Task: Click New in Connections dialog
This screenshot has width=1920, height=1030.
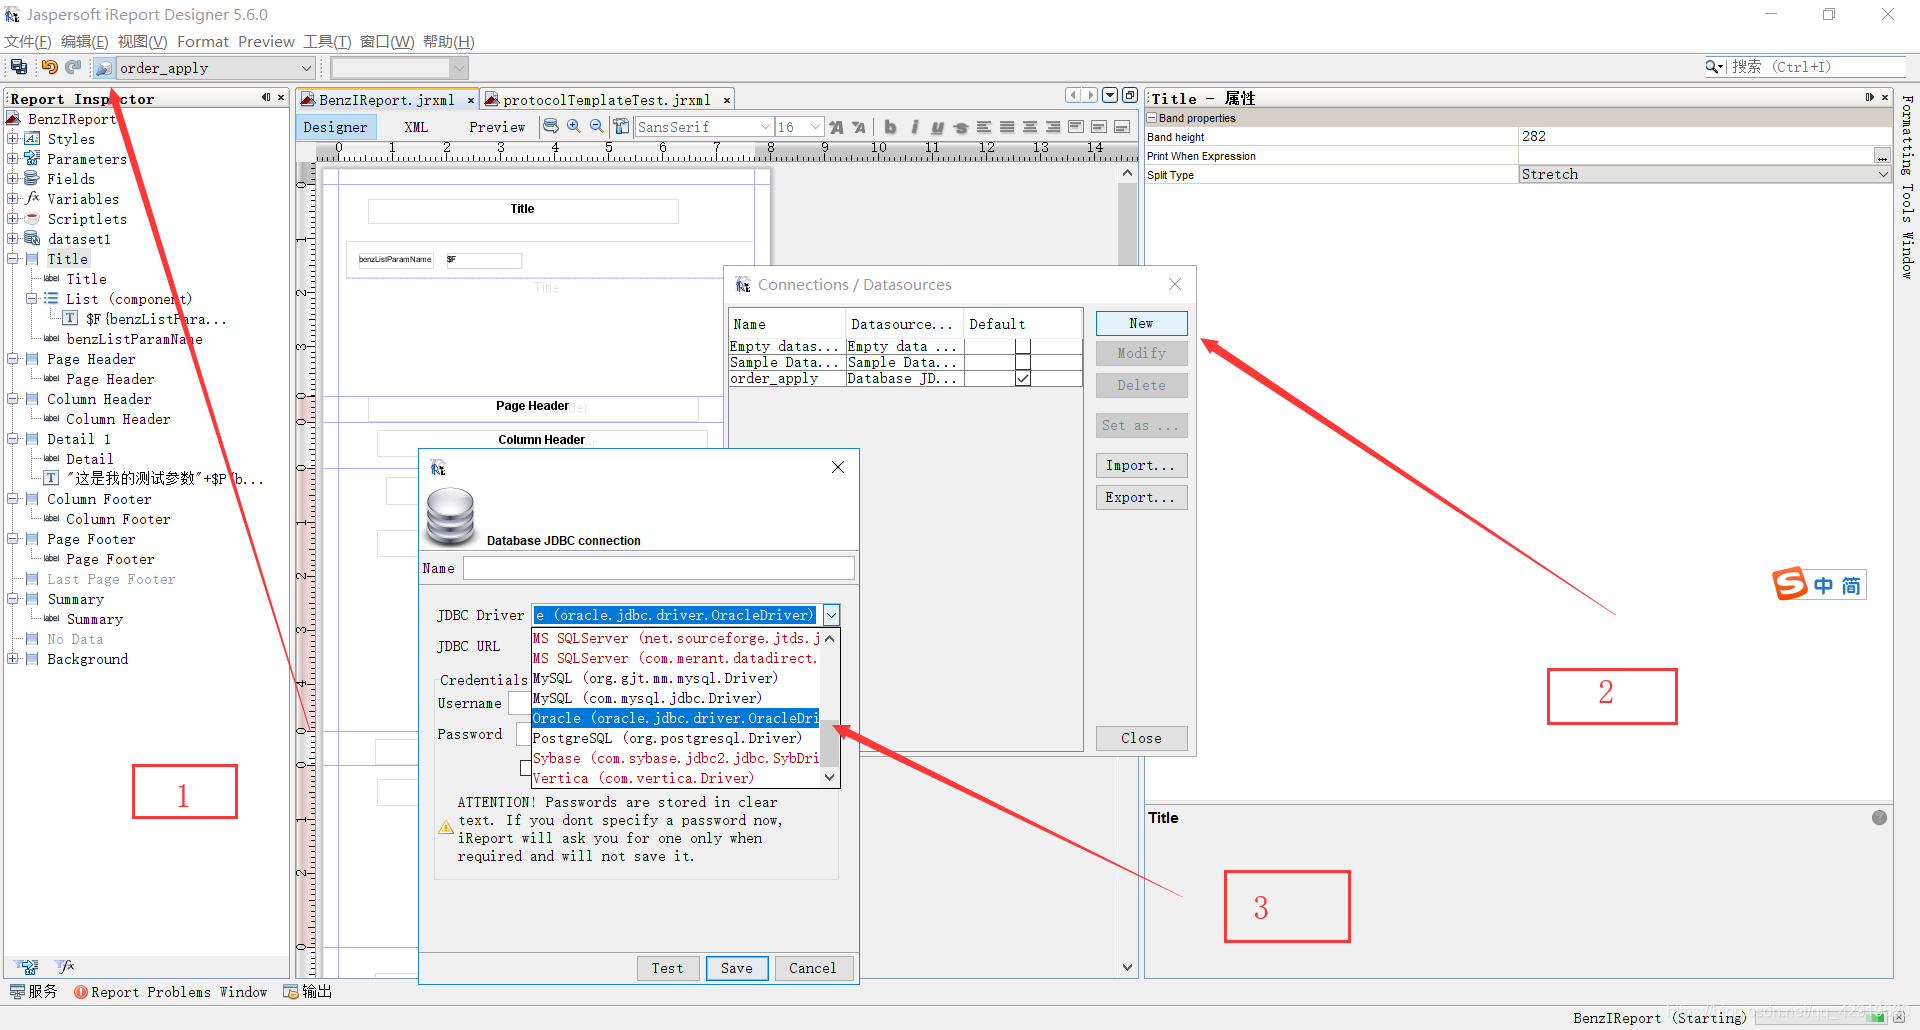Action: pos(1141,323)
